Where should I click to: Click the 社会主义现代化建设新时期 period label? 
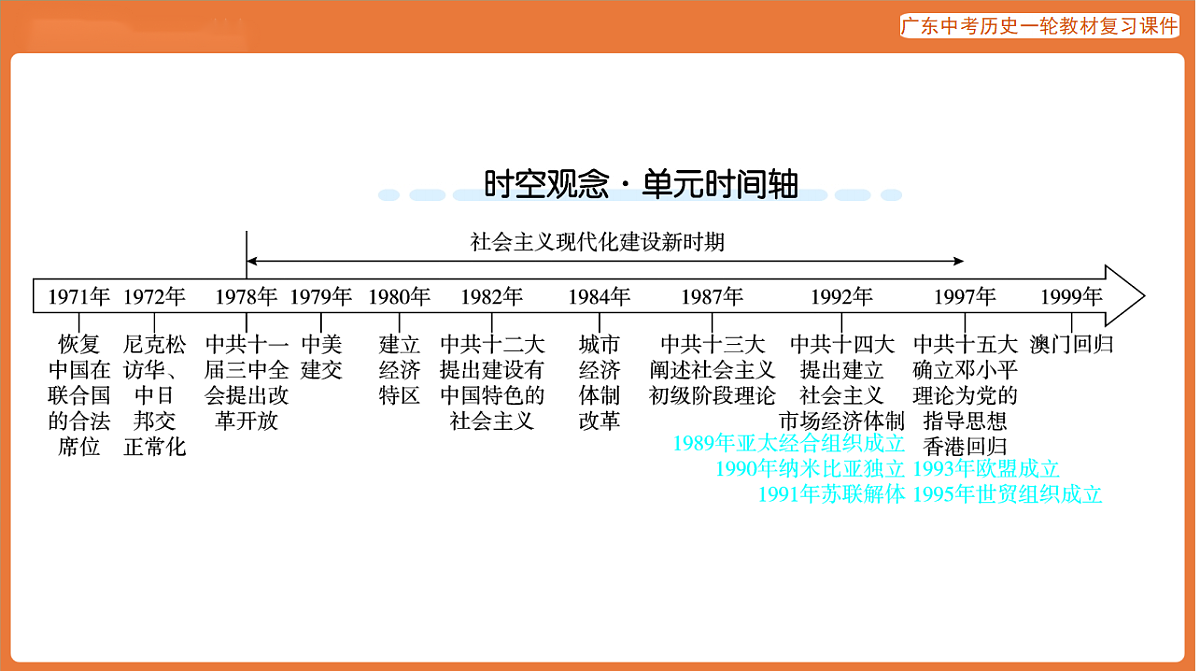597,241
